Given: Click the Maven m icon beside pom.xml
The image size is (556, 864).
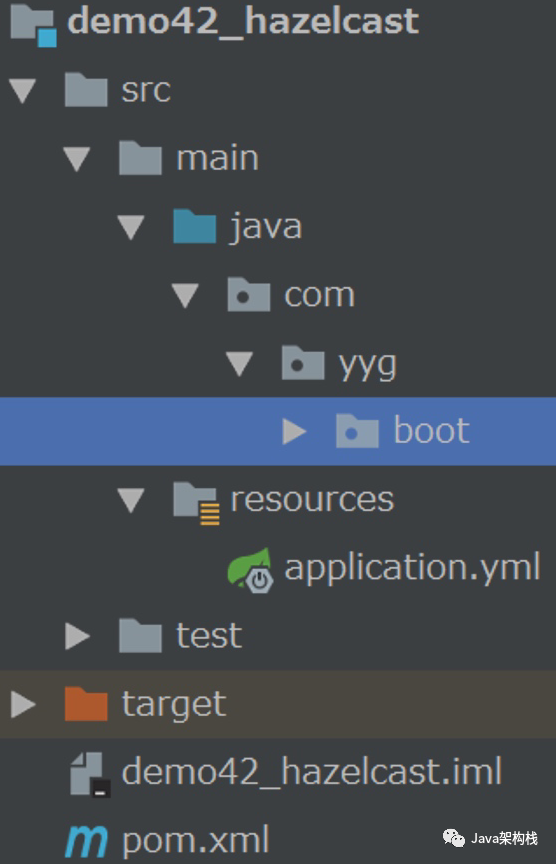Looking at the screenshot, I should coord(87,841).
